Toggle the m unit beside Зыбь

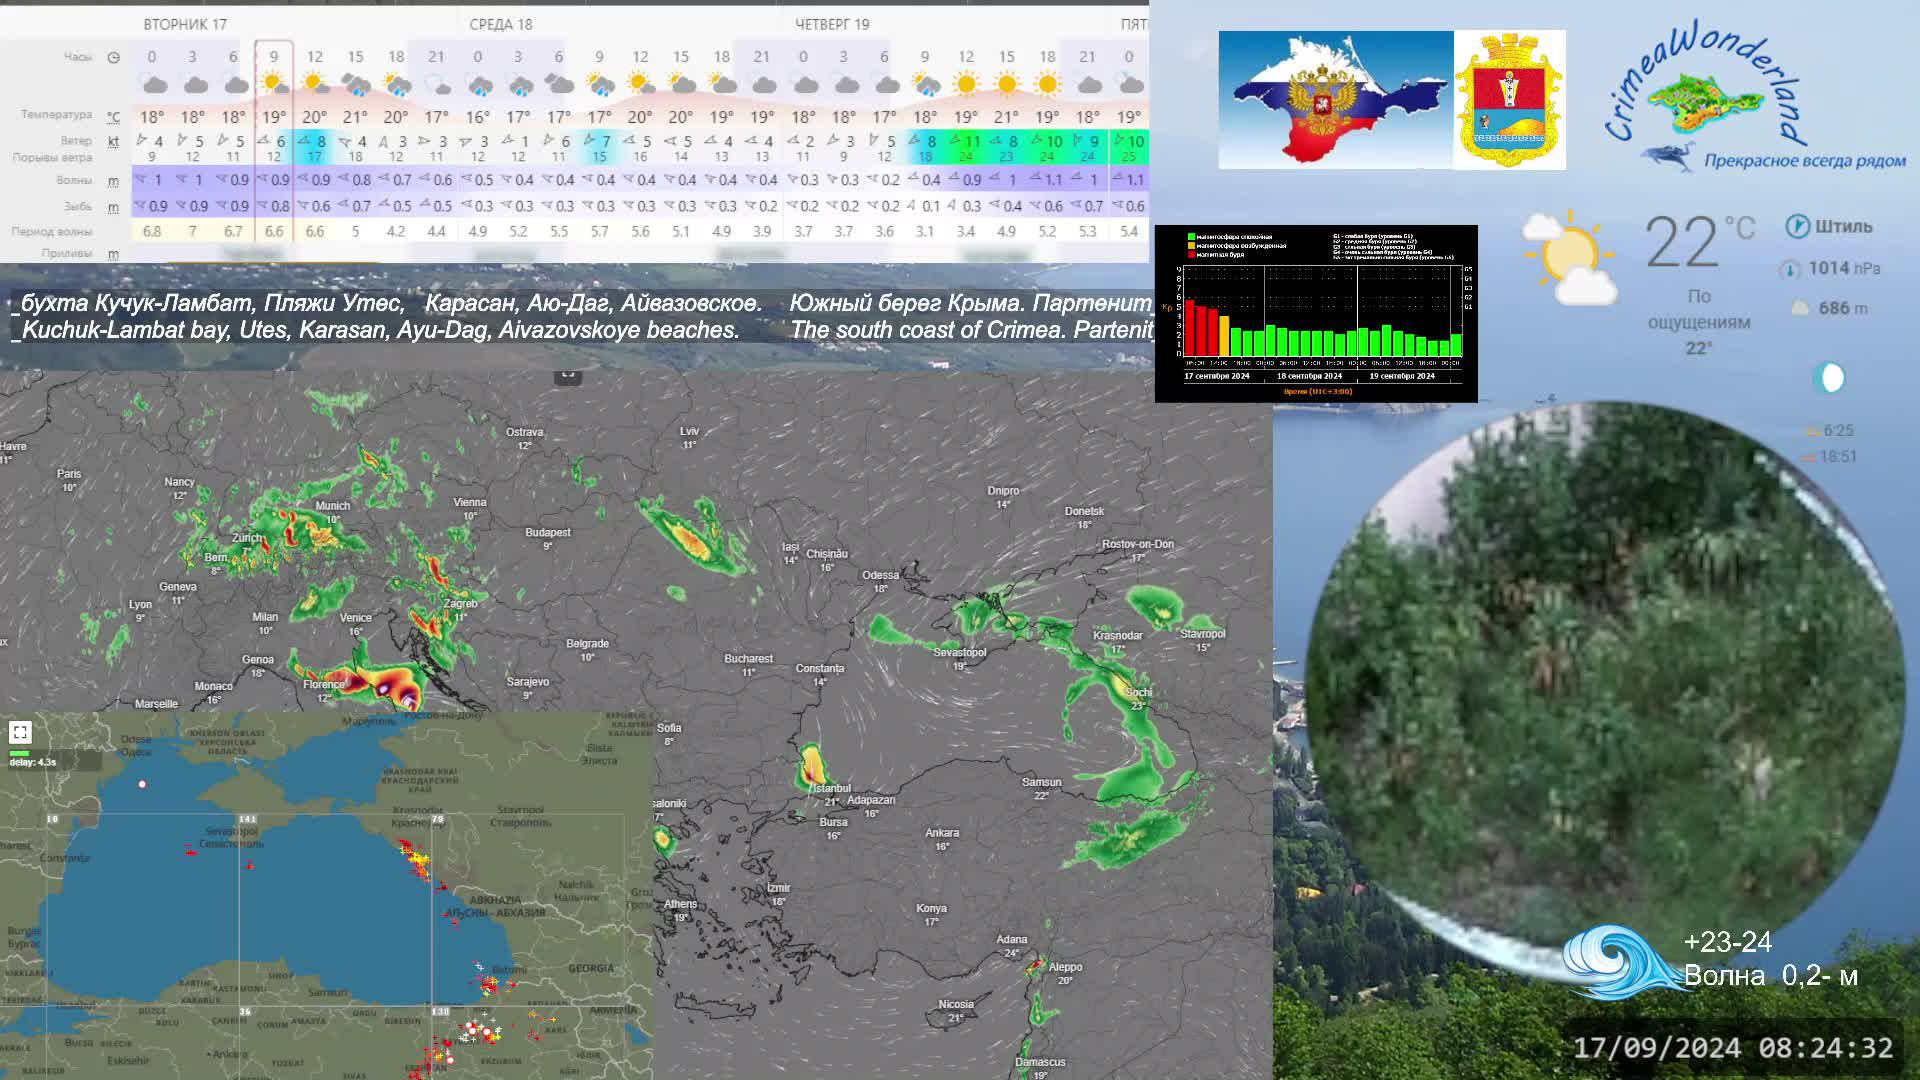114,207
